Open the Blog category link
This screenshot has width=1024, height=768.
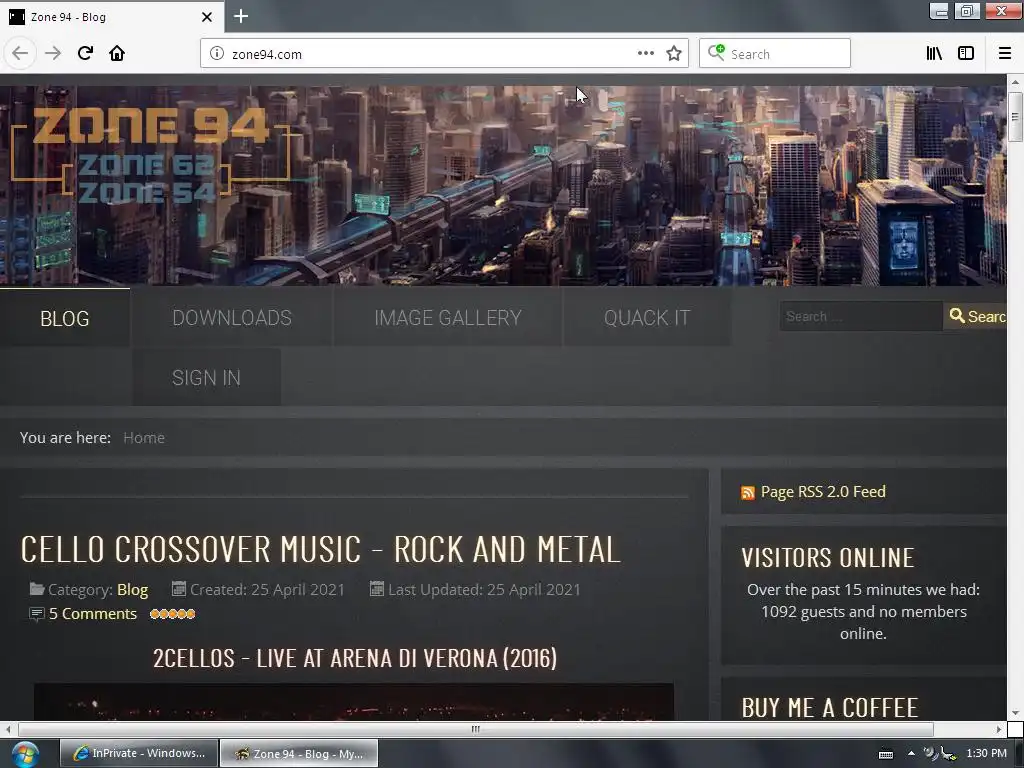[133, 590]
